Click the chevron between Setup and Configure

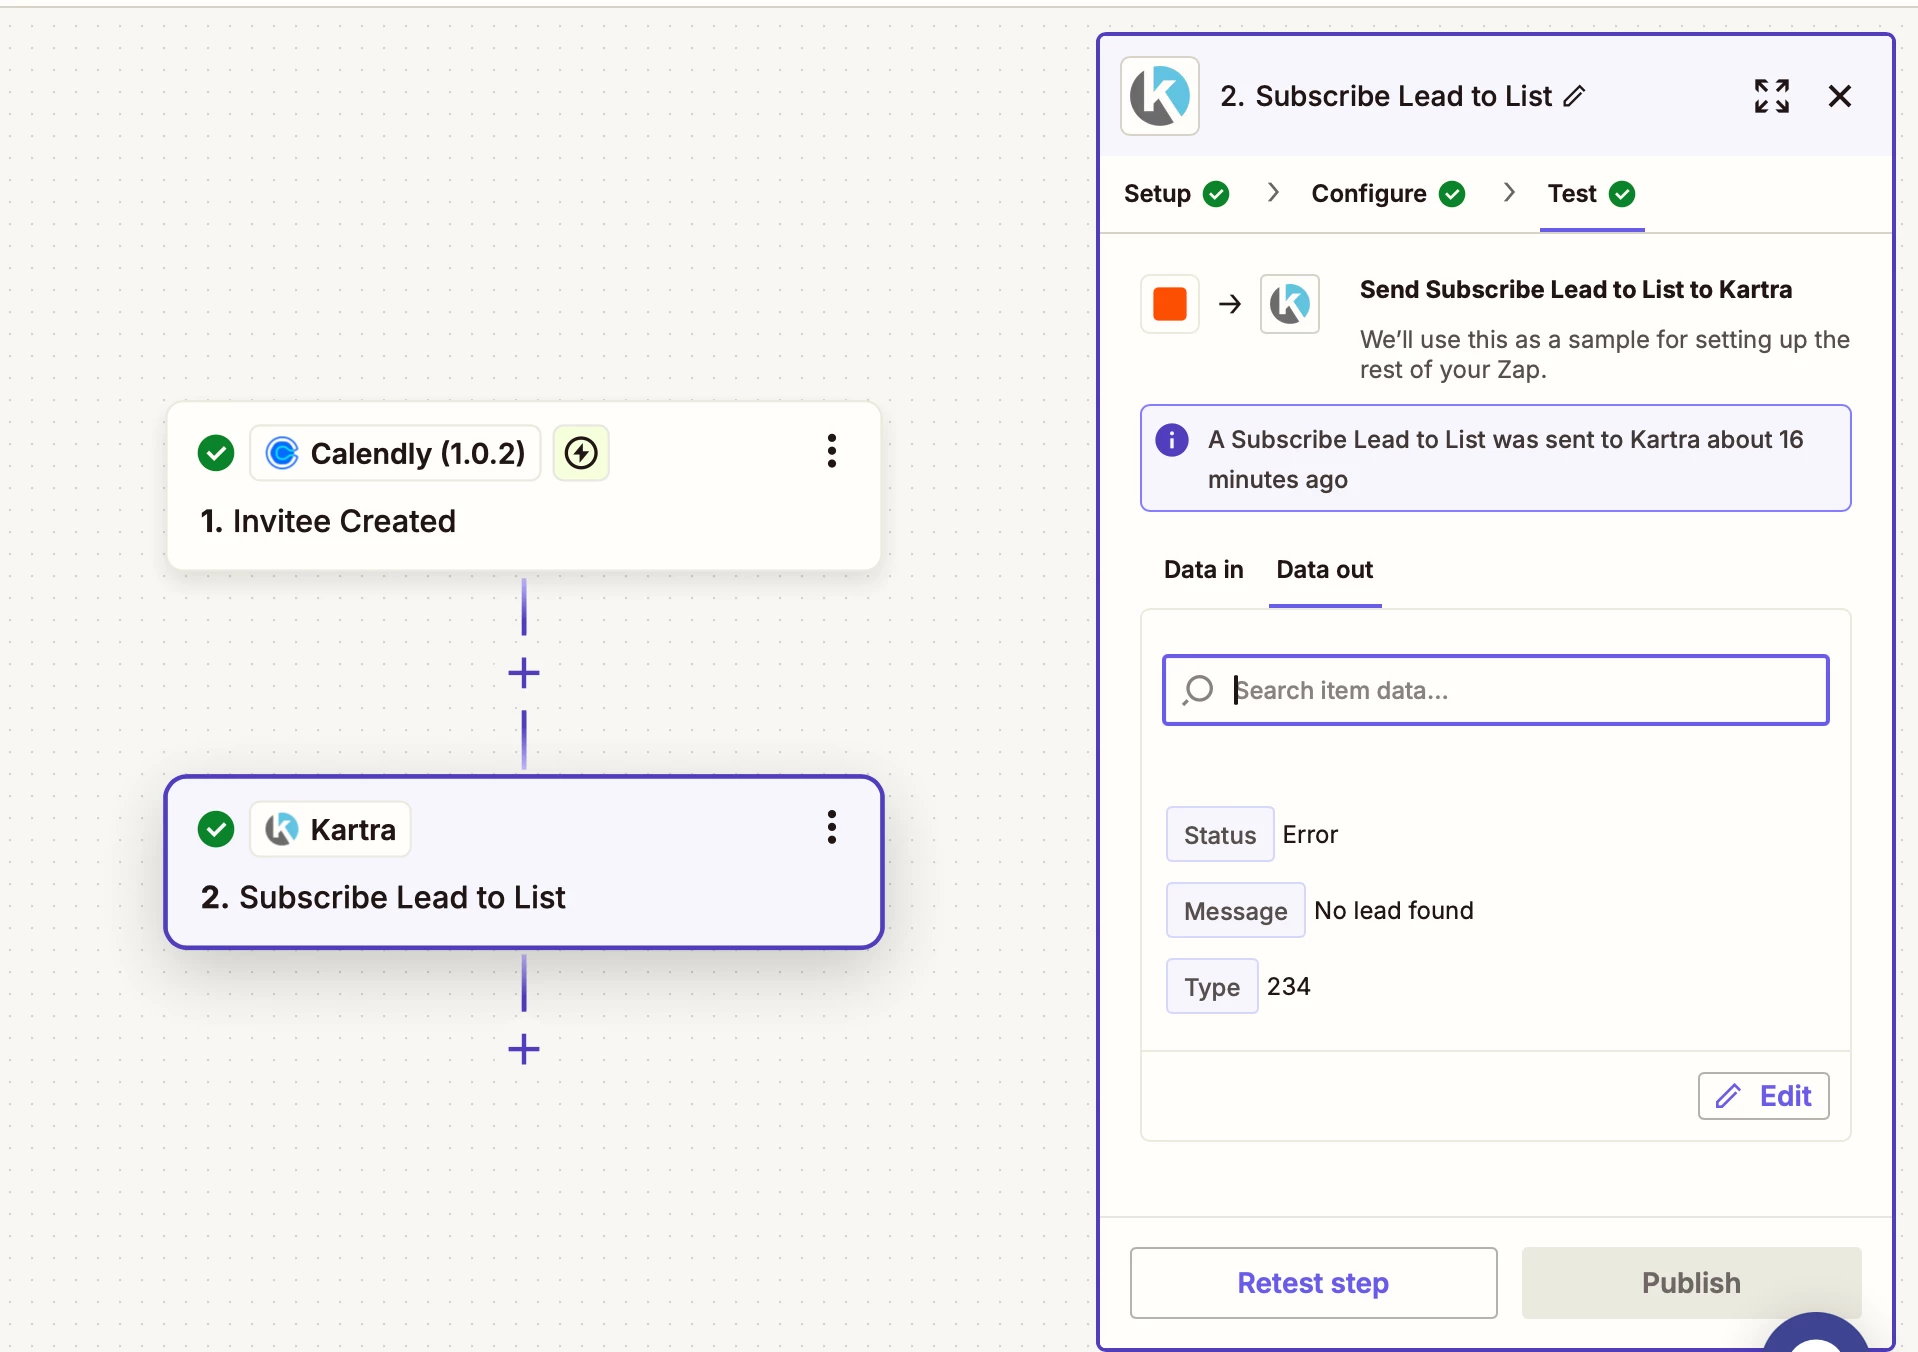(1272, 192)
